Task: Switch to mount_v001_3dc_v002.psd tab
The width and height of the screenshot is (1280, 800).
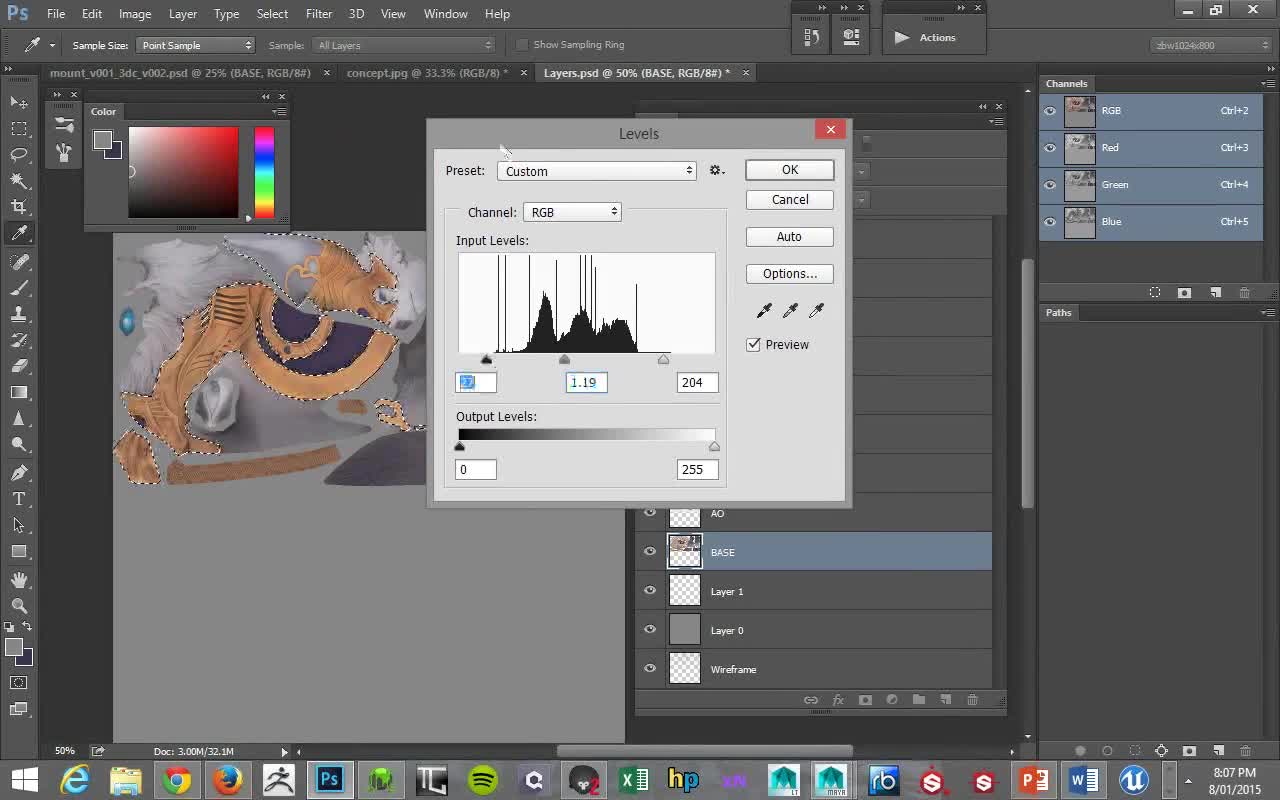Action: coord(180,73)
